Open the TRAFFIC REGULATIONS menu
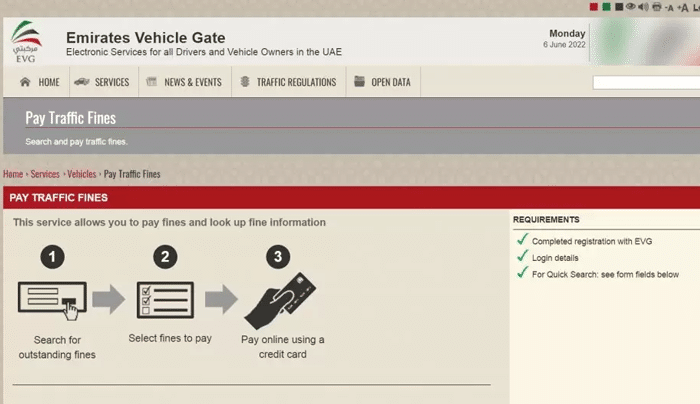This screenshot has height=404, width=700. (x=288, y=82)
